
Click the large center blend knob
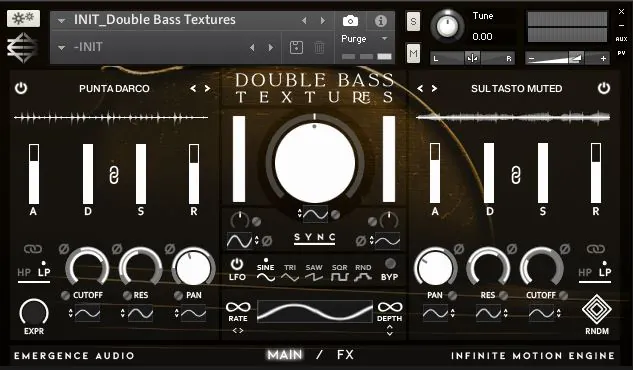(315, 163)
